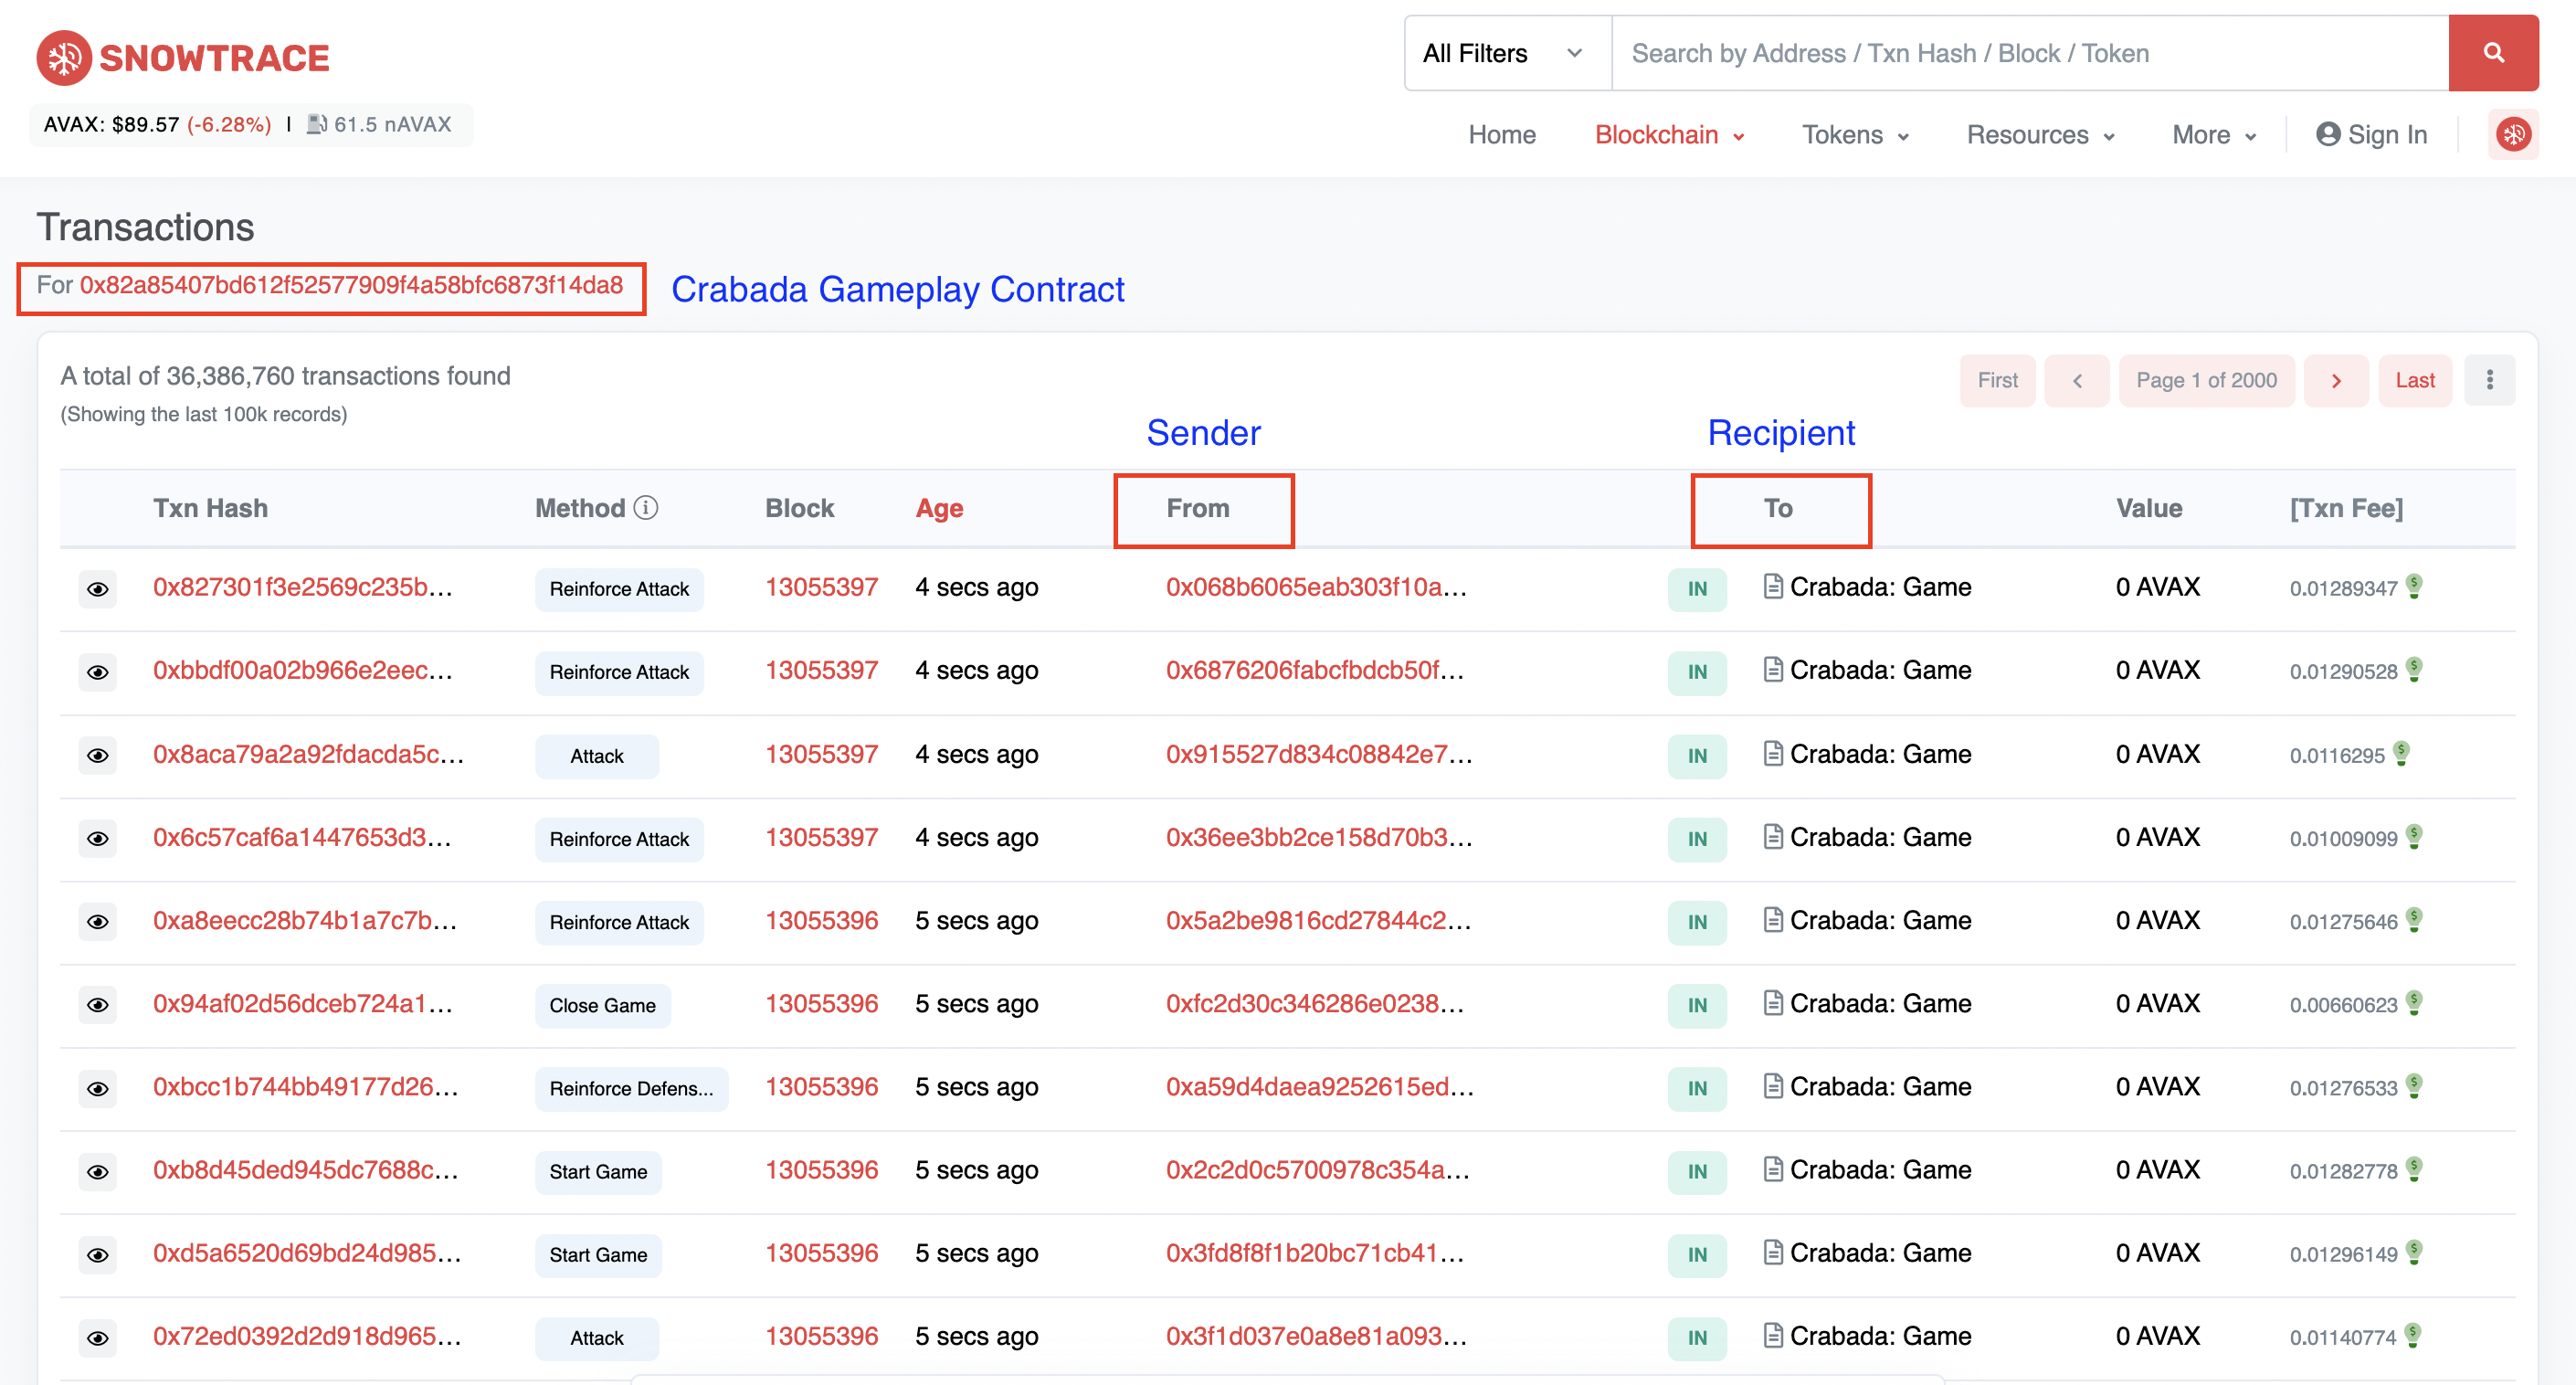The height and width of the screenshot is (1385, 2576).
Task: Open the three-dots table options menu
Action: tap(2489, 380)
